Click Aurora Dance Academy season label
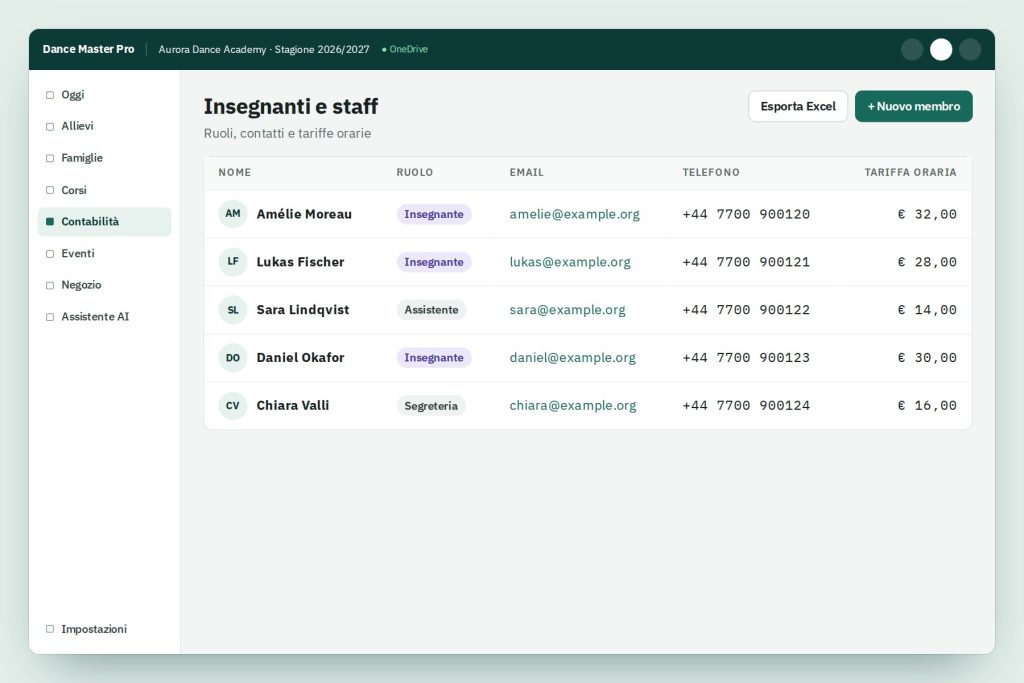Screen dimensions: 1024x683 click(x=264, y=50)
